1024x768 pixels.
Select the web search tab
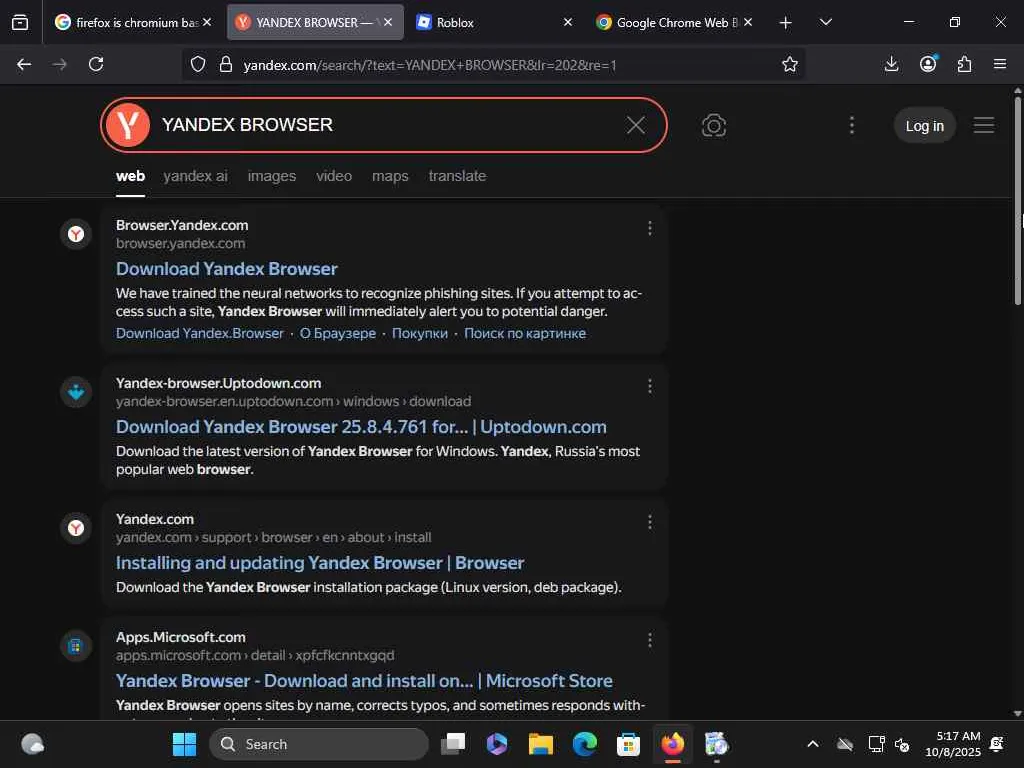coord(131,176)
